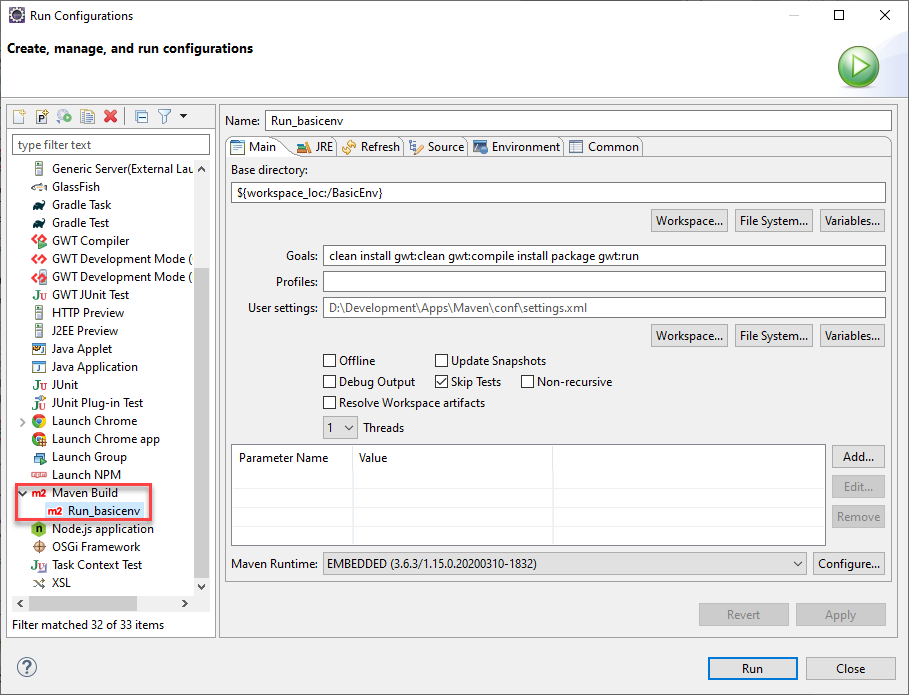Click the New prototype configuration icon
Image resolution: width=909 pixels, height=695 pixels.
pyautogui.click(x=42, y=117)
